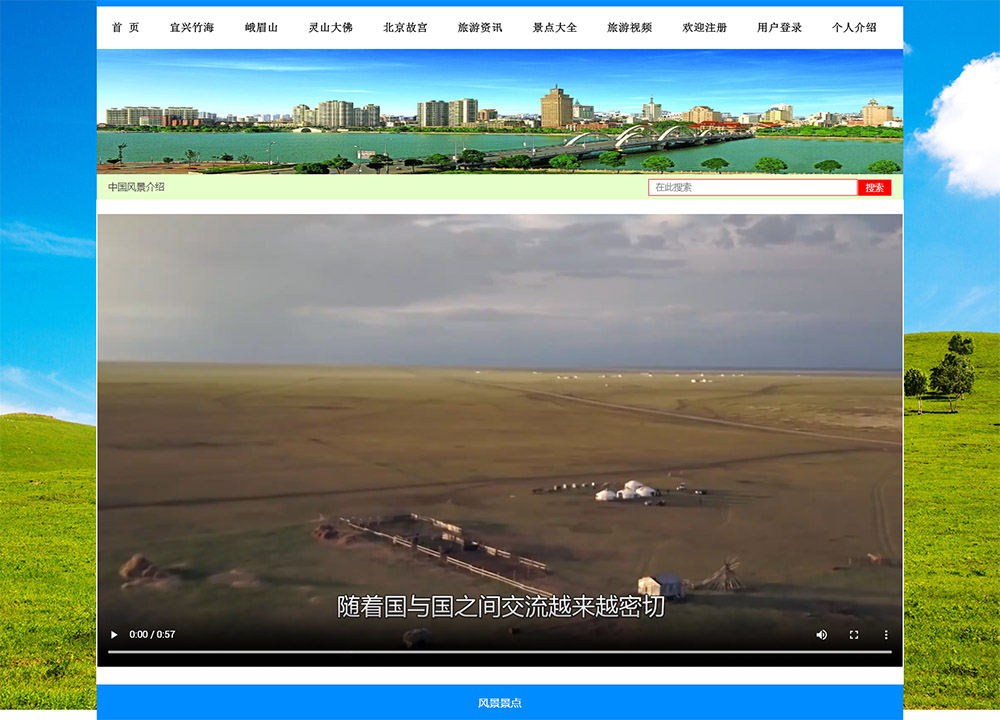Open the 宜兴竹海 menu item
The height and width of the screenshot is (720, 1000).
click(x=192, y=27)
